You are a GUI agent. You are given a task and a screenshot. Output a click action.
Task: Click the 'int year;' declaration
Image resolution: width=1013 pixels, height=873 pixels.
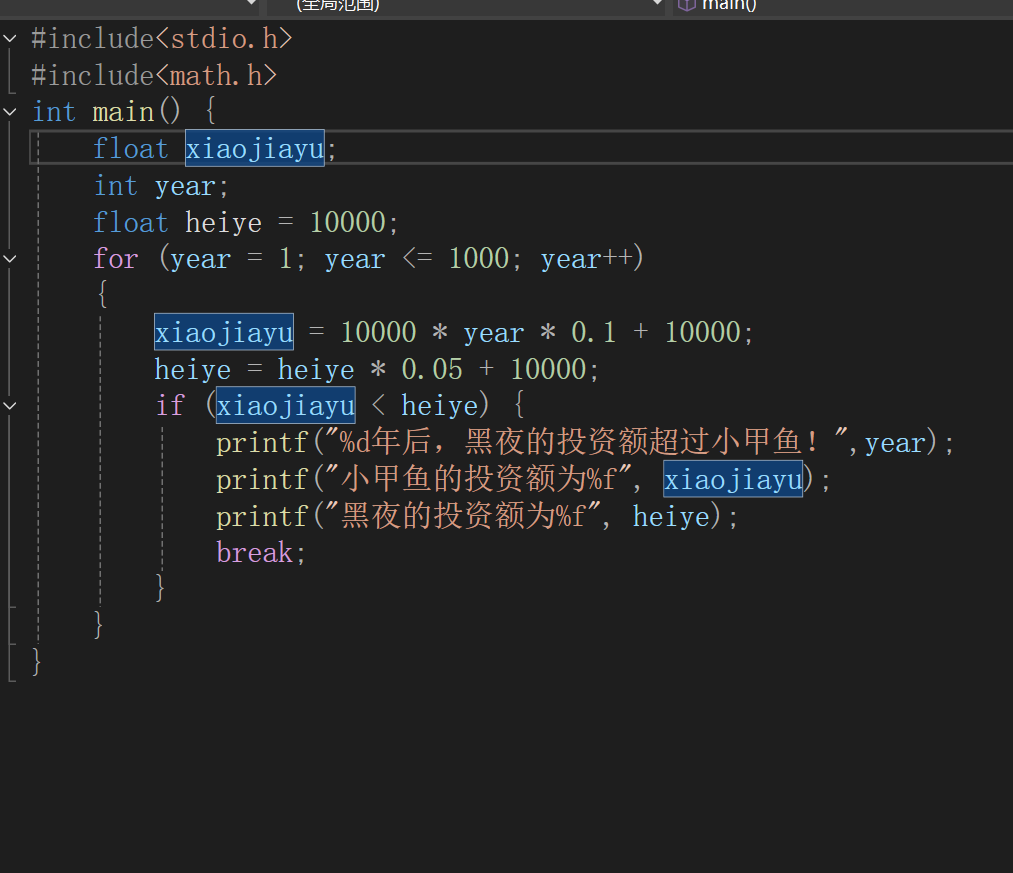click(161, 186)
